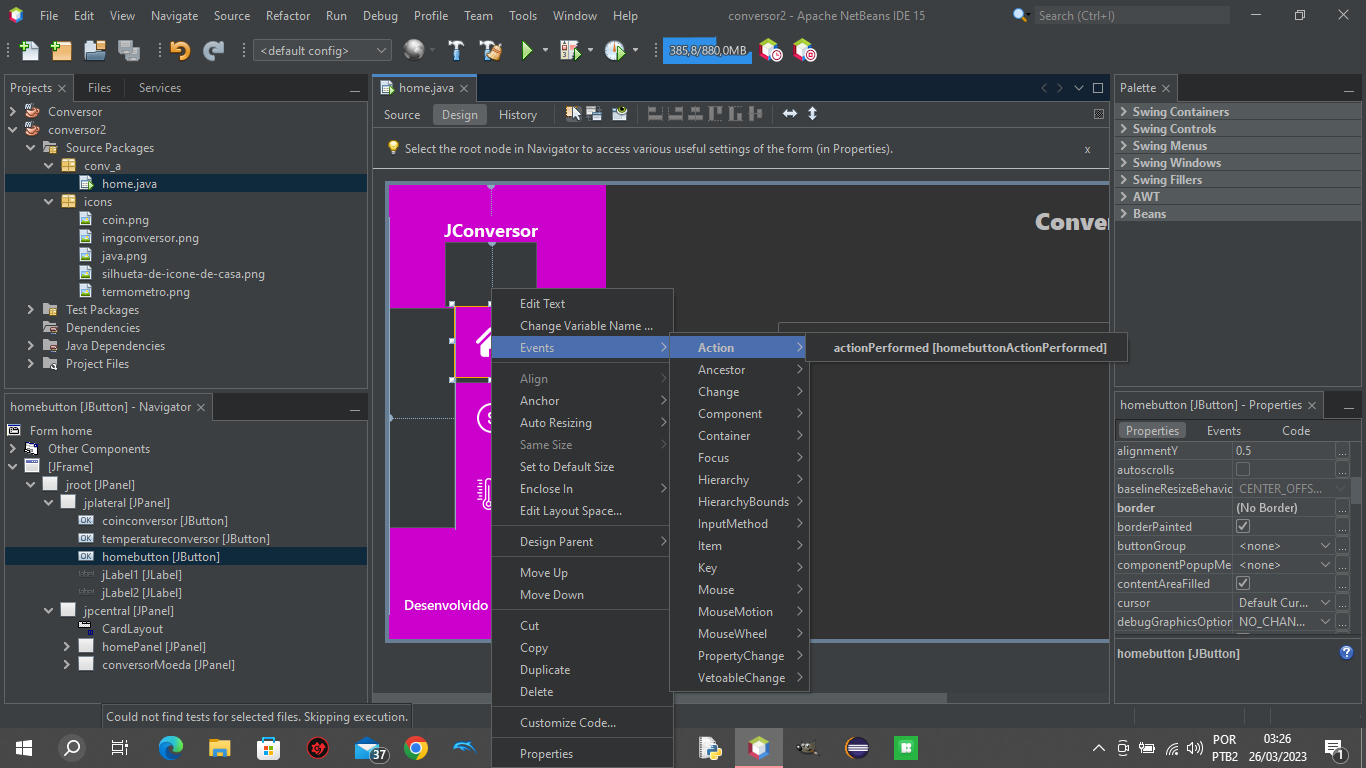Open the Mail app with 37 badge

tap(368, 747)
